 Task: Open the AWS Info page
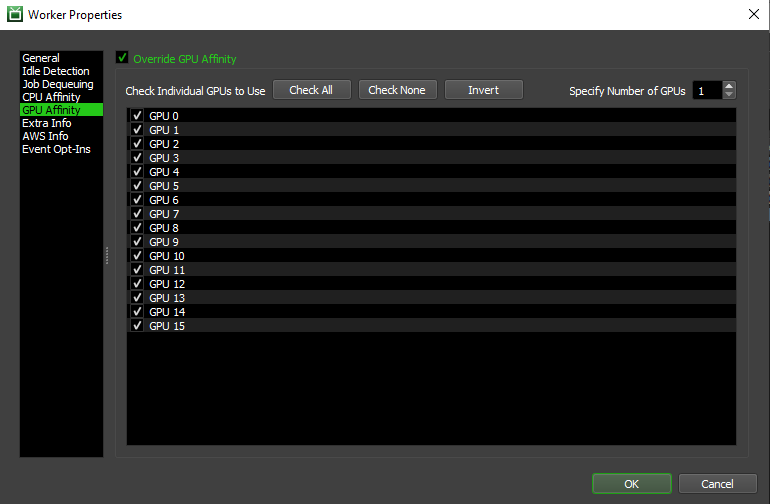[45, 136]
